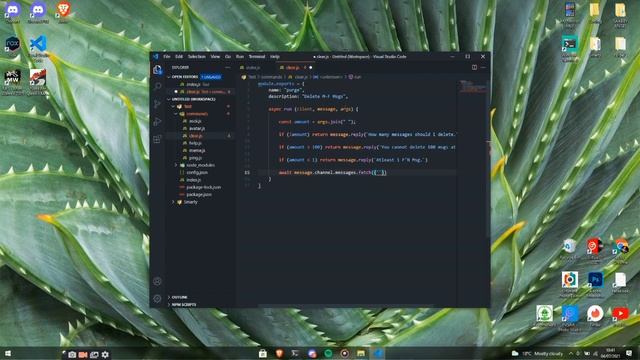640x360 pixels.
Task: Open help.js in commands folder
Action: 195,143
